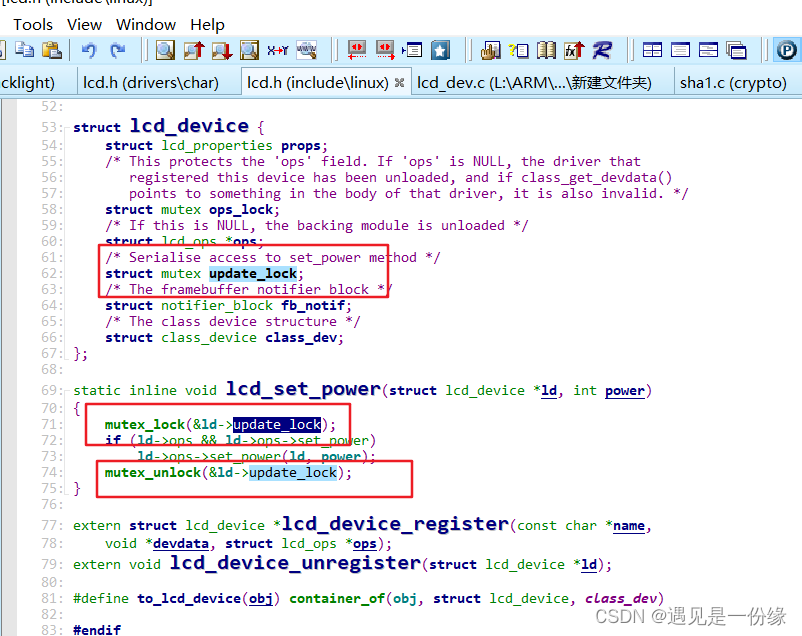The height and width of the screenshot is (636, 802).
Task: Click the Search Forward magnifier icon
Action: (x=220, y=51)
